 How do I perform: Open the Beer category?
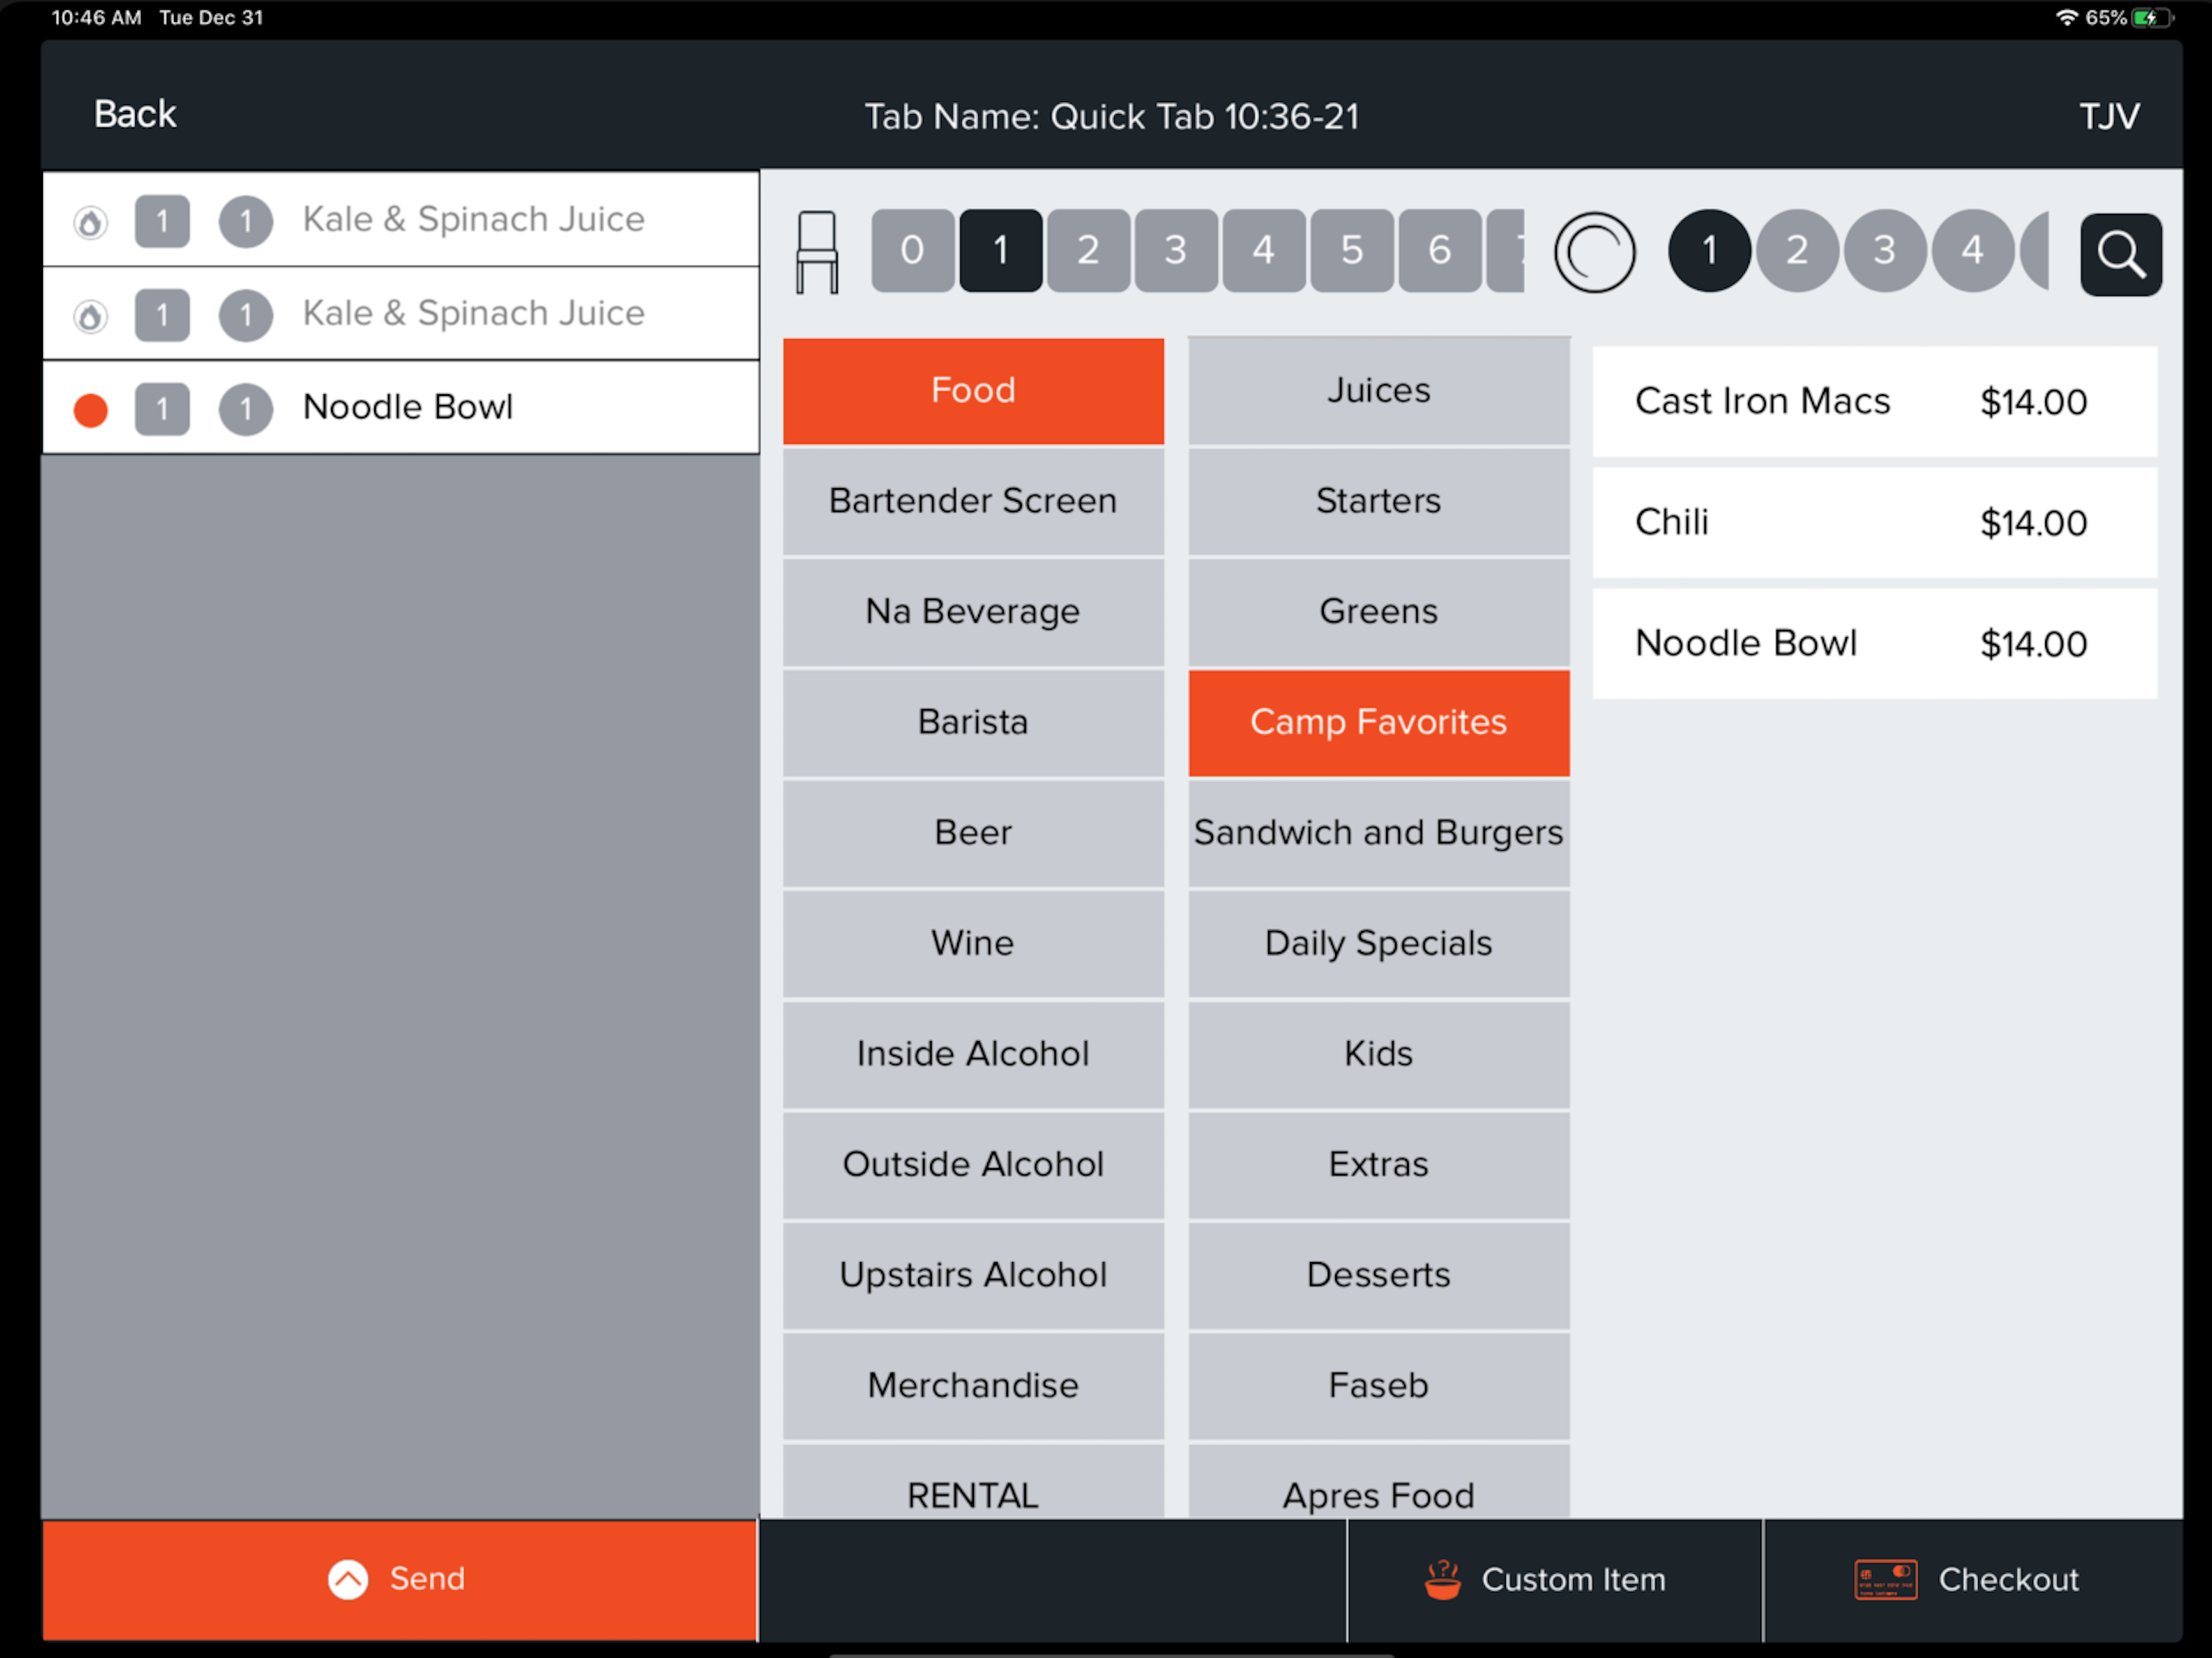(973, 833)
